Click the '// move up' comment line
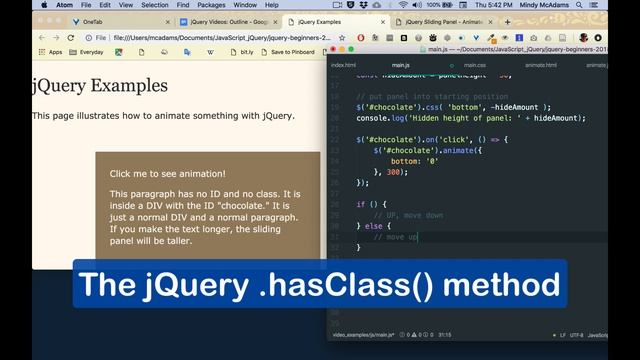This screenshot has height=360, width=640. pos(395,237)
